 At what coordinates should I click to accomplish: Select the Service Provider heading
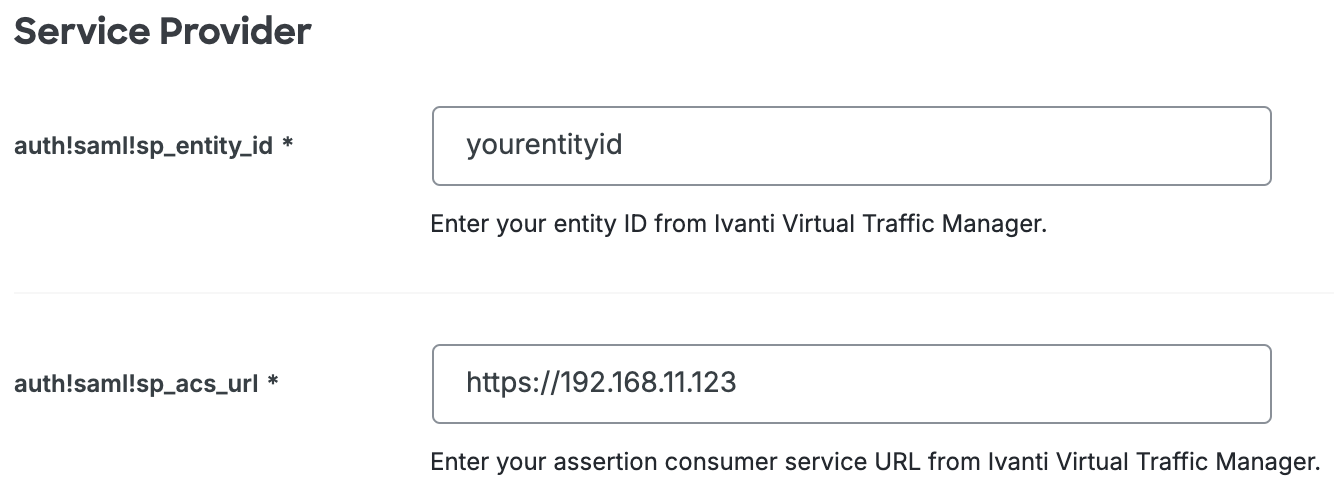[x=162, y=32]
